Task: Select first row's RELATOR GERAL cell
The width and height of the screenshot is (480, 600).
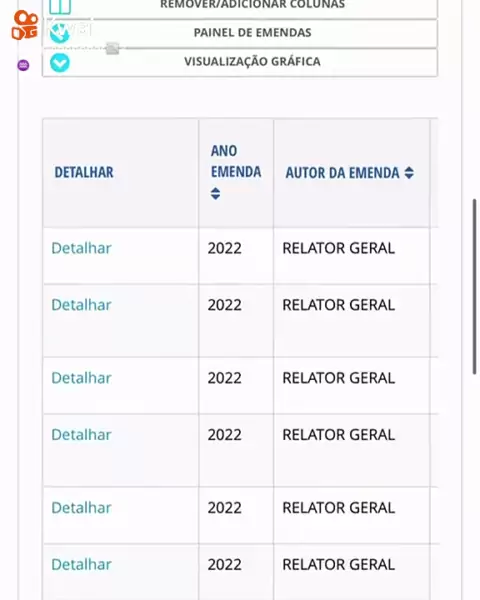Action: pos(352,256)
